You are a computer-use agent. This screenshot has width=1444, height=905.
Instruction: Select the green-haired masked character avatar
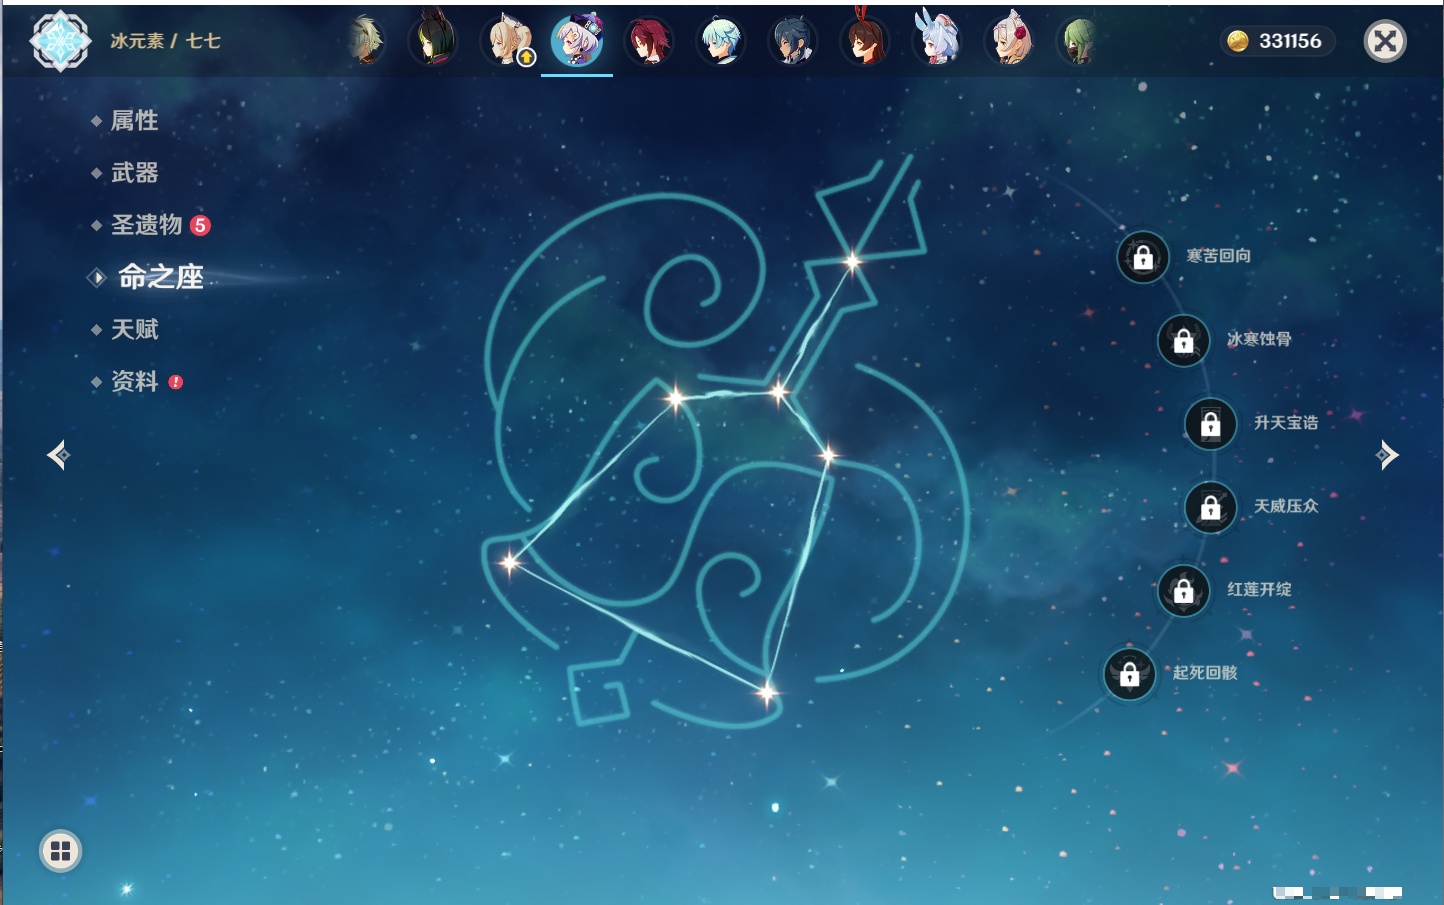pyautogui.click(x=1078, y=41)
